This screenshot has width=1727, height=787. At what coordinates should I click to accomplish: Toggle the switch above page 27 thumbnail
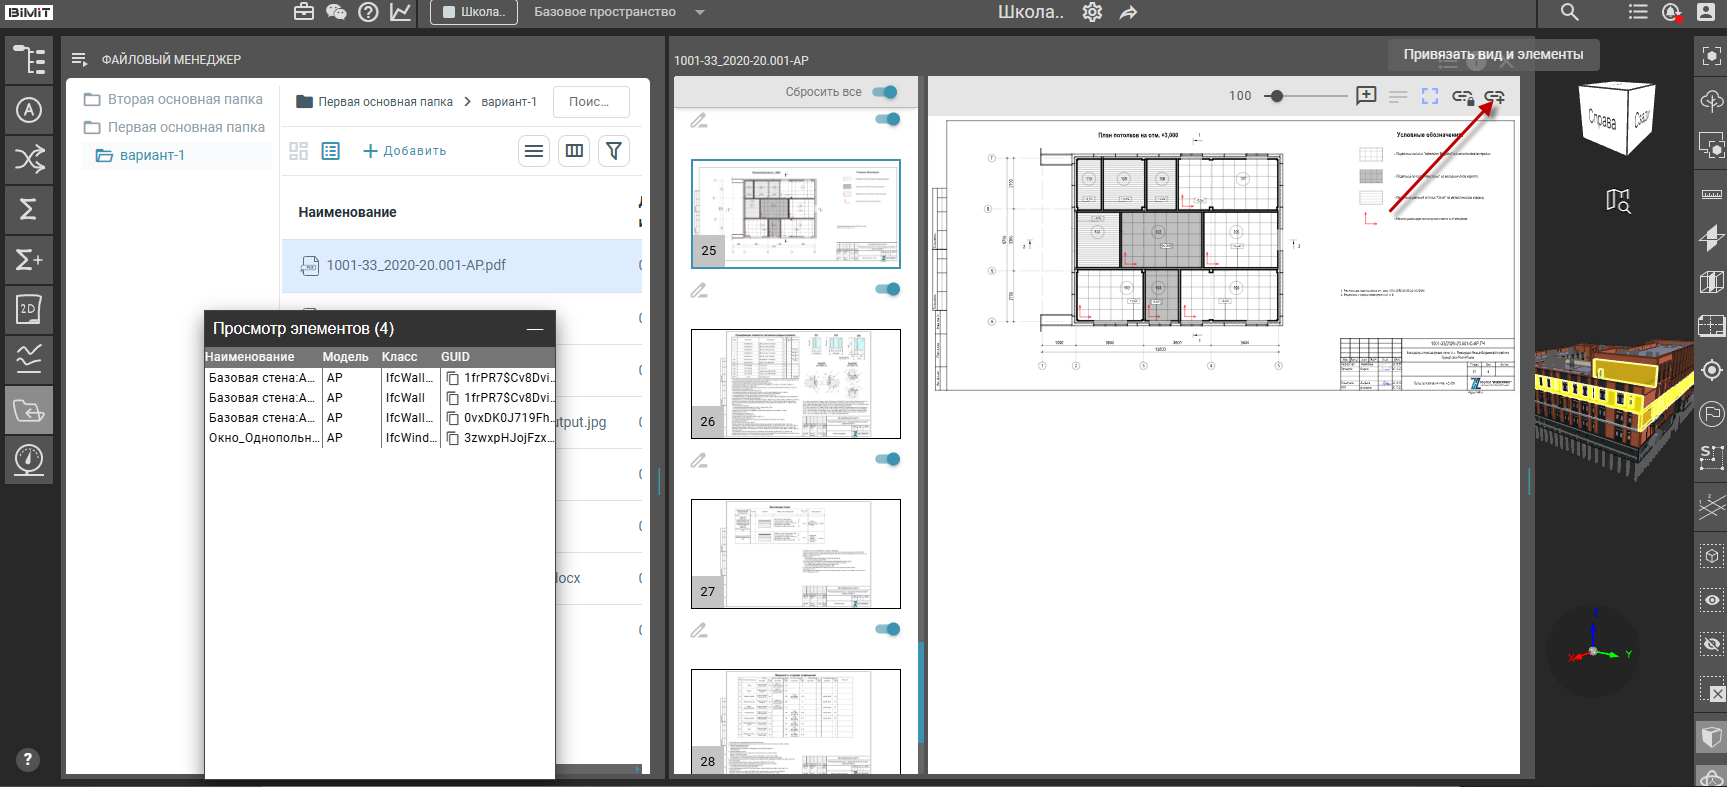pyautogui.click(x=888, y=459)
